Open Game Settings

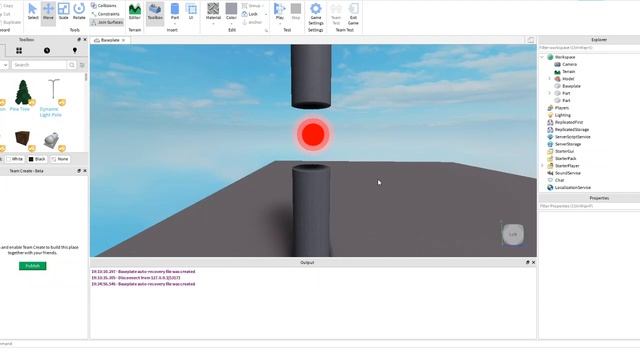click(316, 14)
